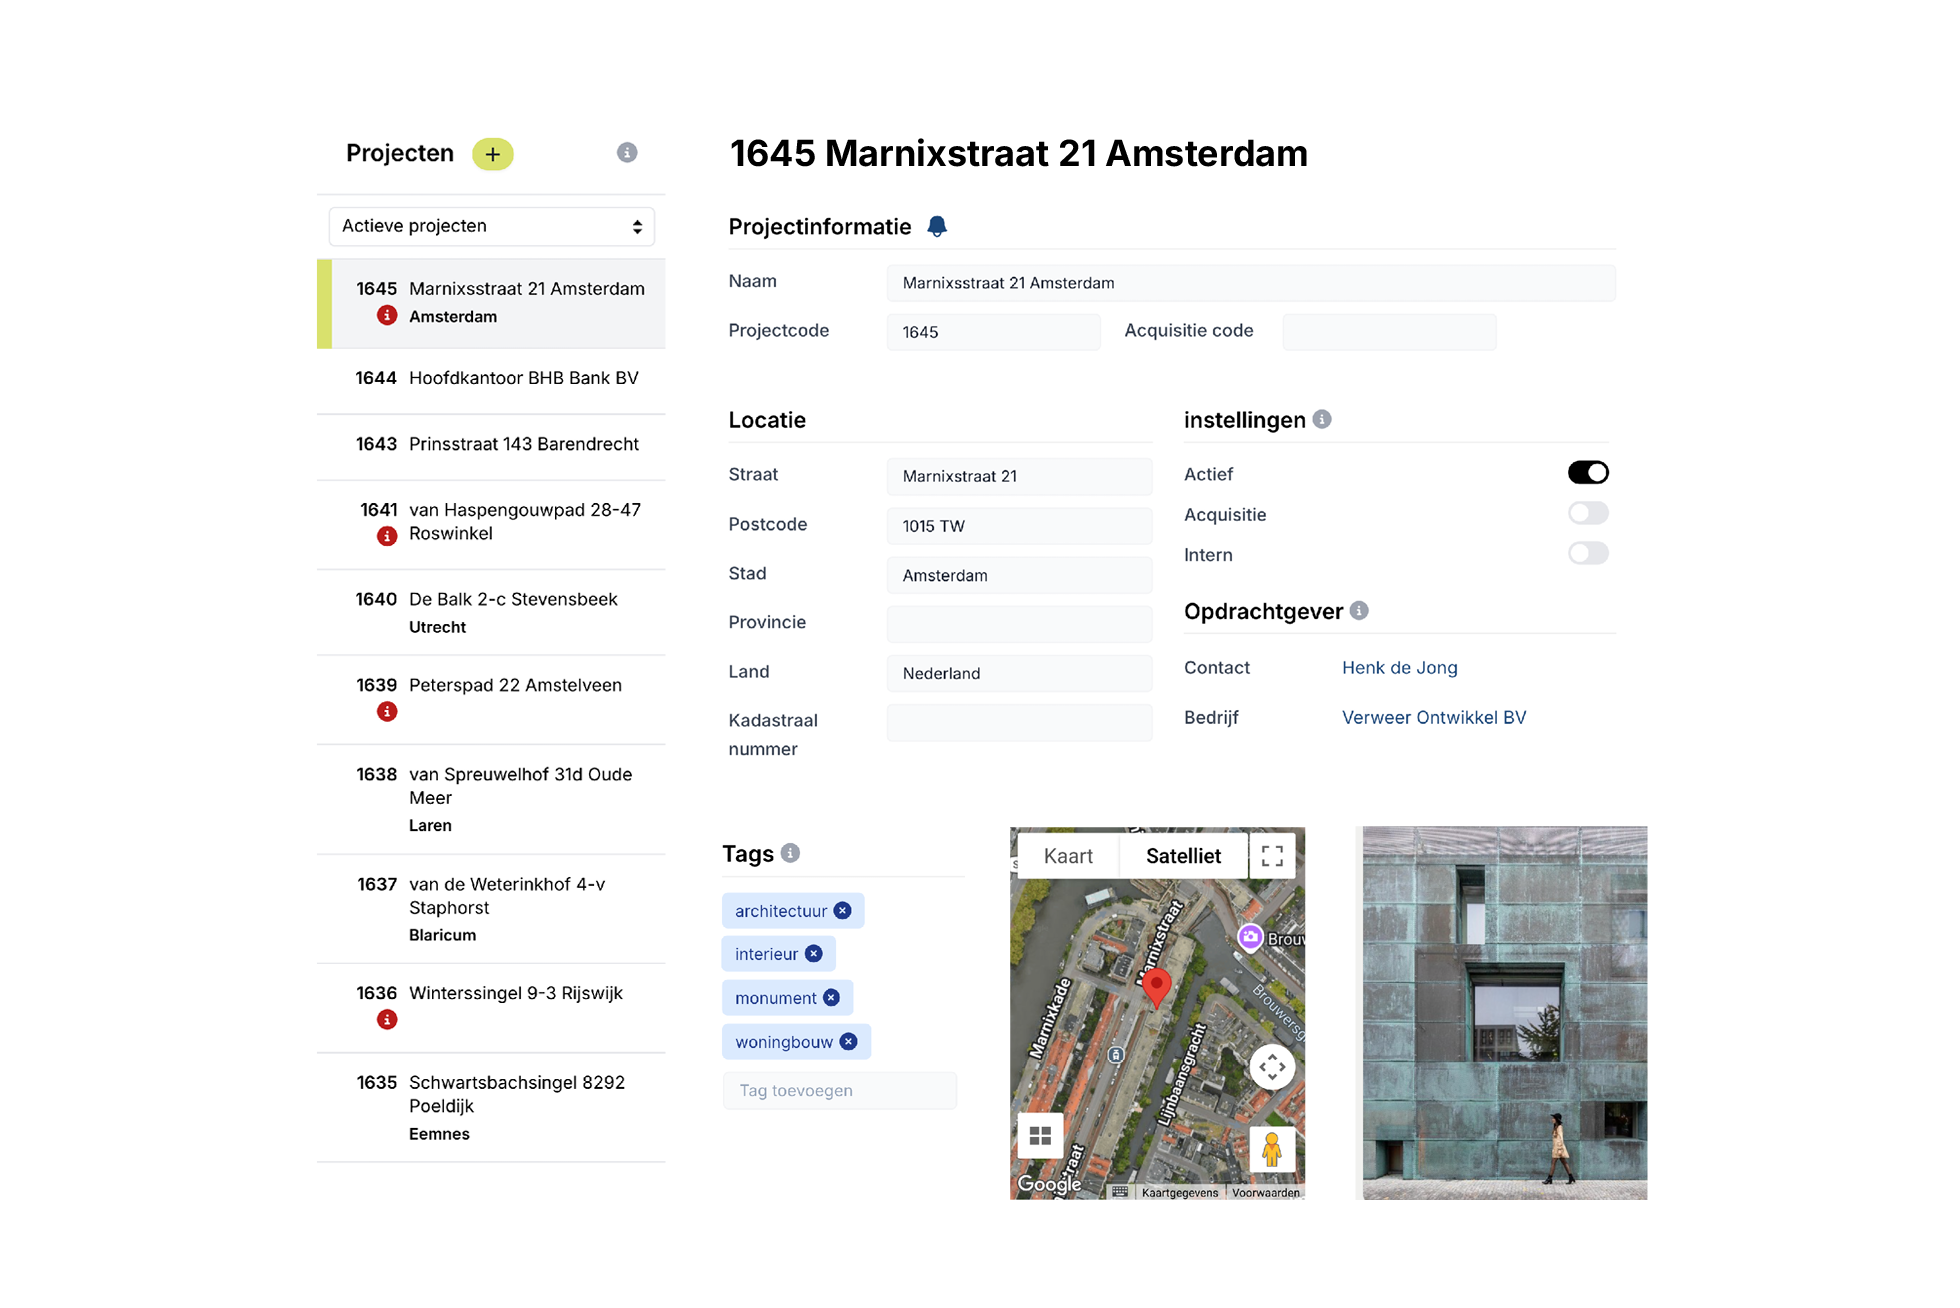Viewport: 1960px width, 1308px height.
Task: Click the Projectcode field showing 1645
Action: tap(993, 332)
